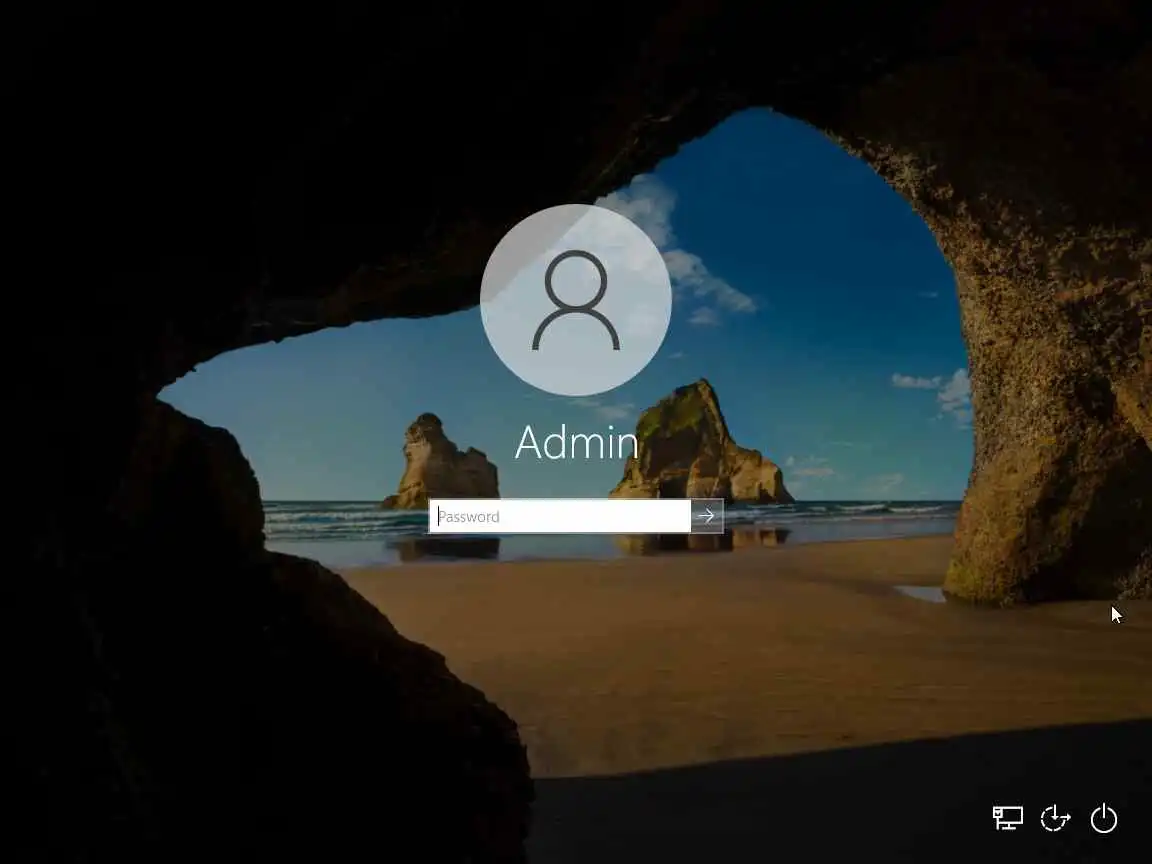Screen dimensions: 1152x864
Task: Select the Admin user avatar
Action: (576, 300)
